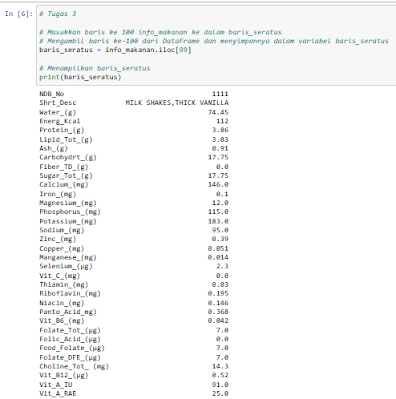This screenshot has height=399, width=396.
Task: Select the Selenium_(µg) label
Action: coord(66,266)
